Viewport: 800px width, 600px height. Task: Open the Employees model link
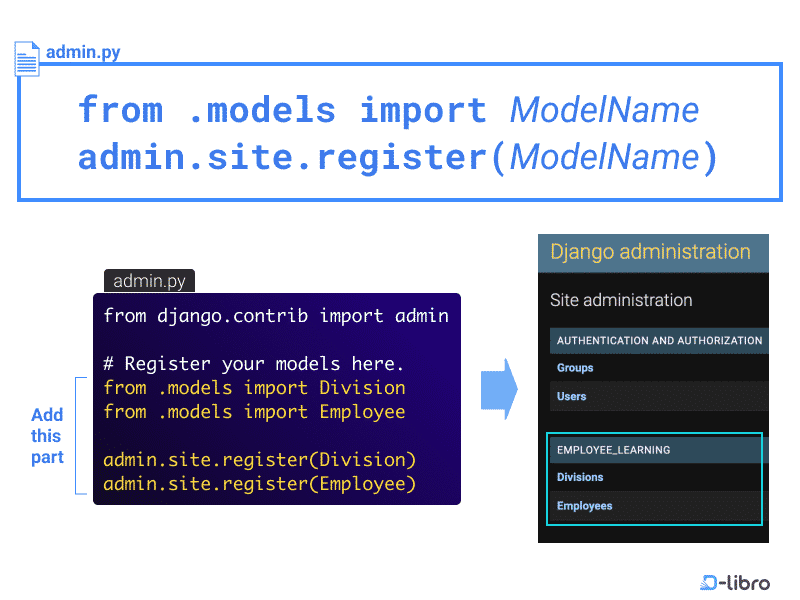click(585, 506)
